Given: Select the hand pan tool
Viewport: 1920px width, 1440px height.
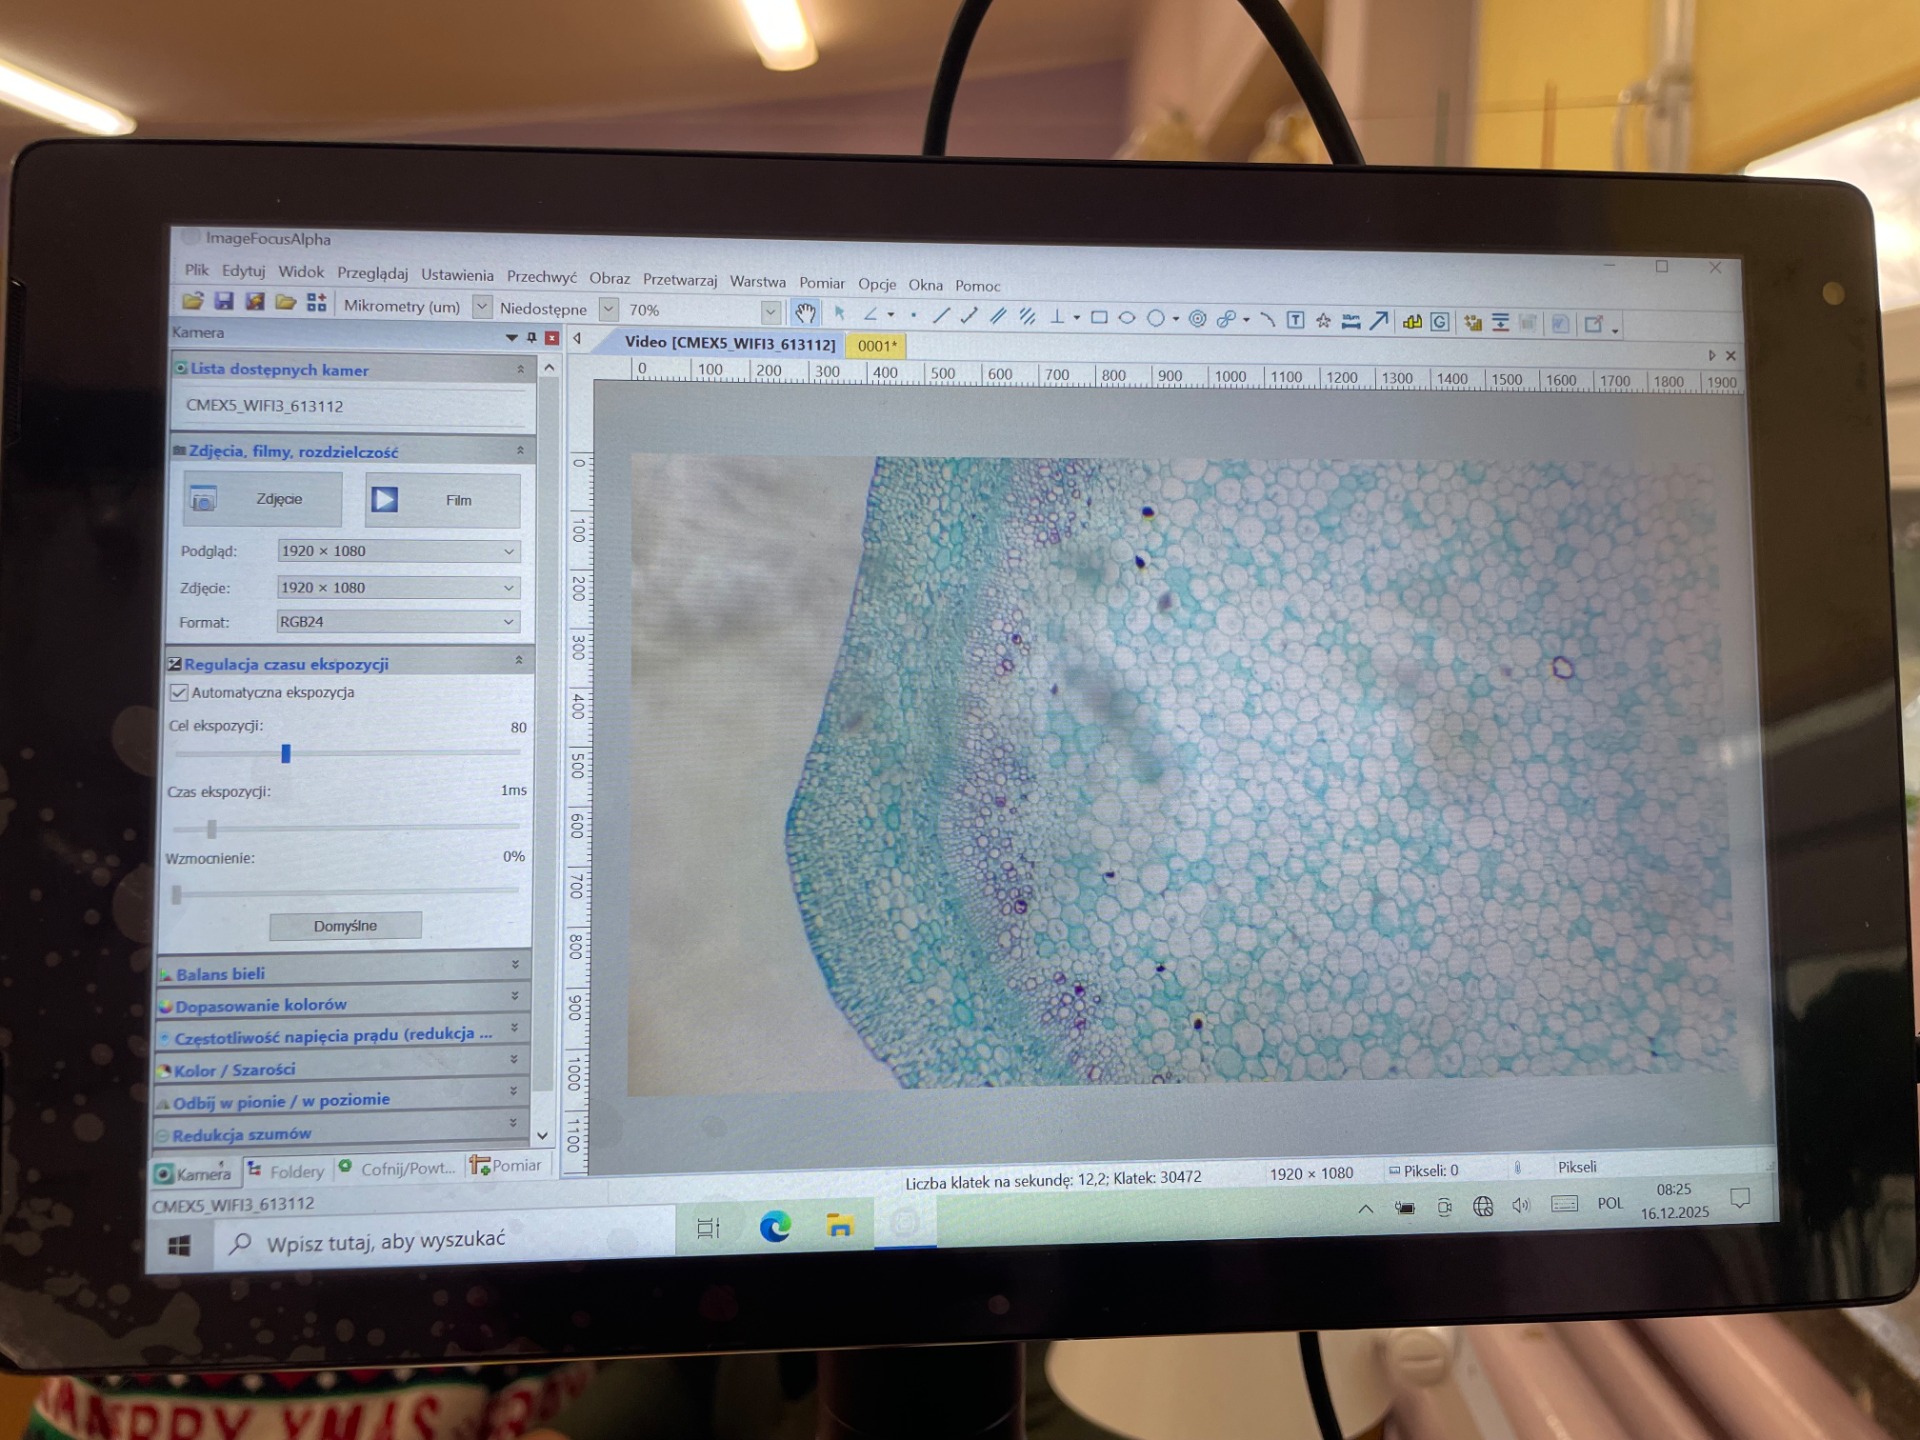Looking at the screenshot, I should [x=805, y=313].
